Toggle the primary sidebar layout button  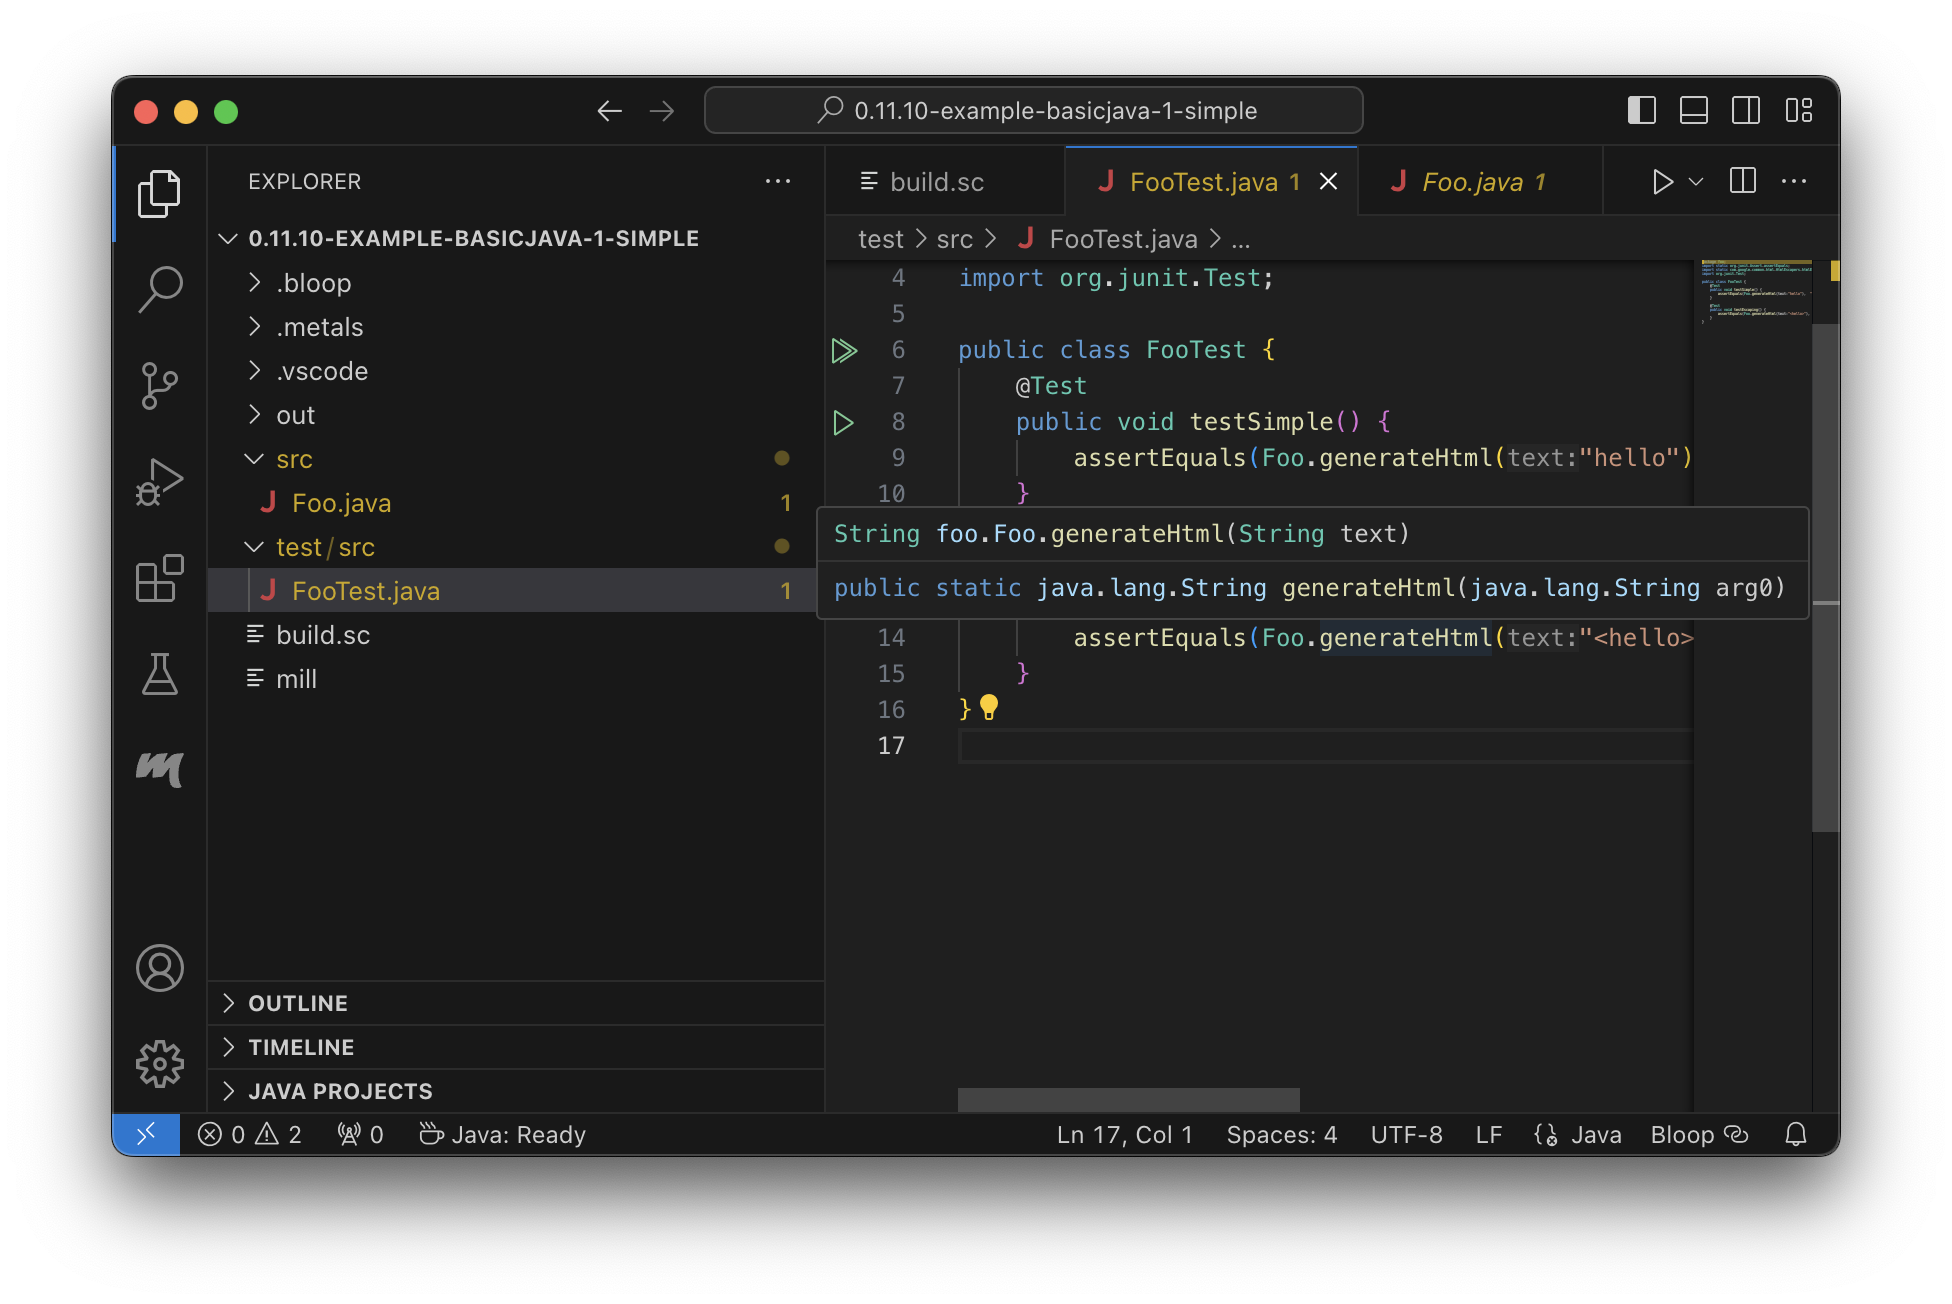coord(1641,111)
